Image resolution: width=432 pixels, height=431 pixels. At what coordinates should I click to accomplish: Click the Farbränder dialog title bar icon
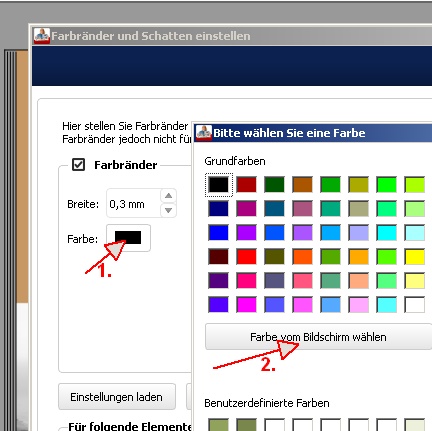[42, 36]
